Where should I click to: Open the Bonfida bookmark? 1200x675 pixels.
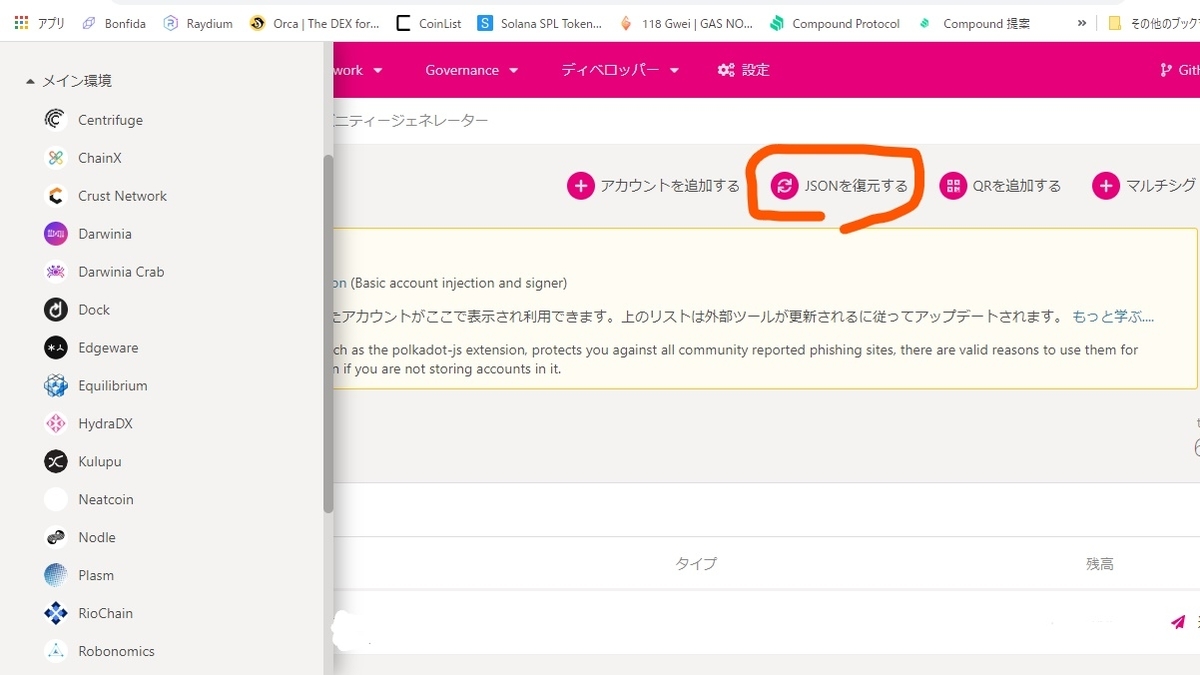pyautogui.click(x=114, y=23)
